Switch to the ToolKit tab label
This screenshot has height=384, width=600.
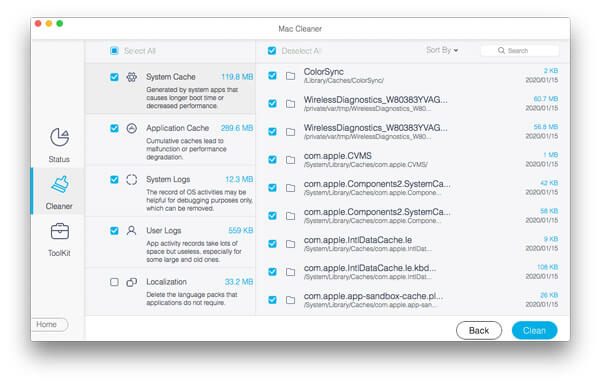coord(59,253)
